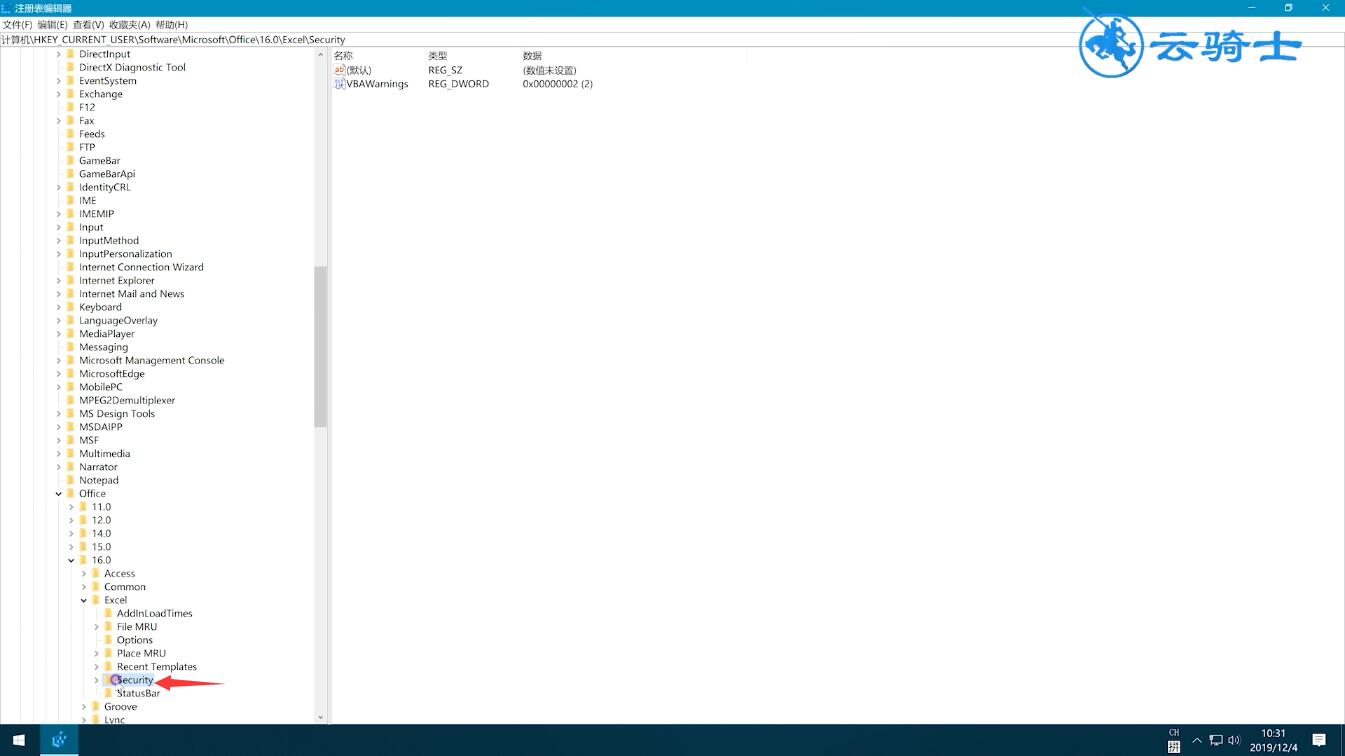
Task: Expand the File MRU node
Action: coord(96,627)
